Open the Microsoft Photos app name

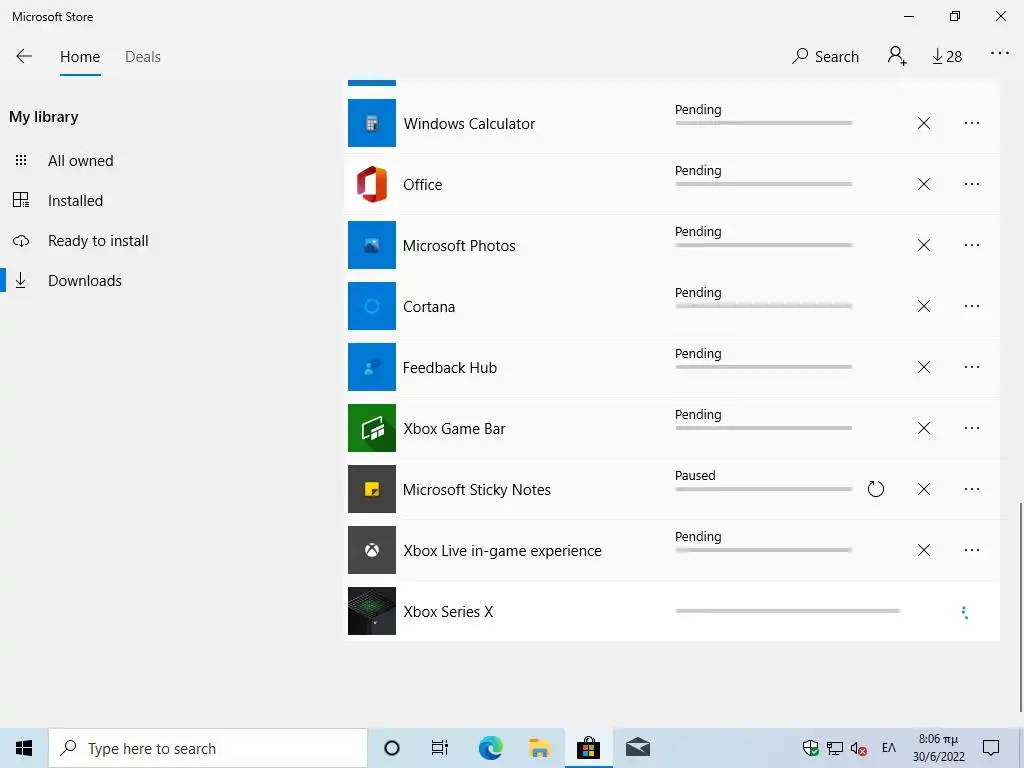[459, 246]
